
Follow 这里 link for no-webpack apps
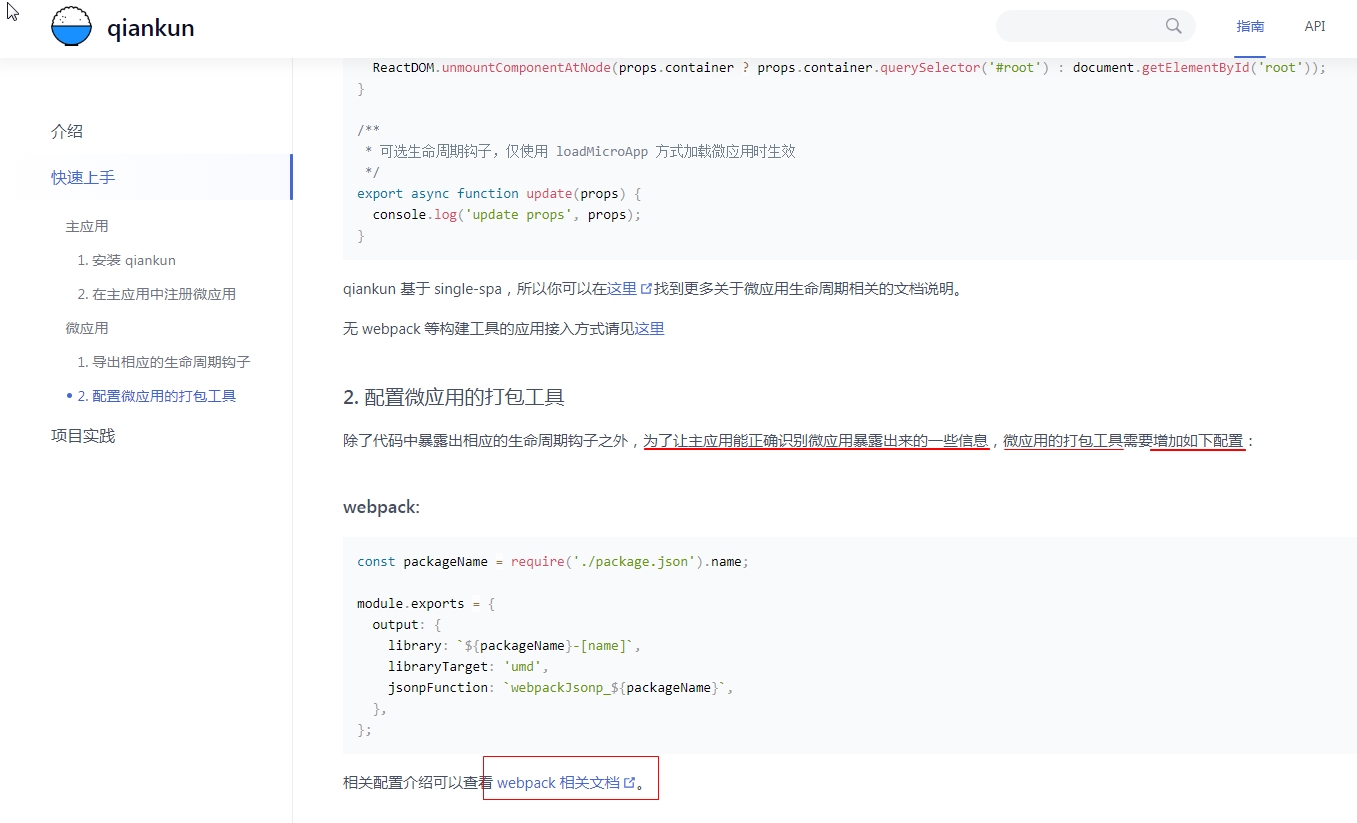pos(650,328)
